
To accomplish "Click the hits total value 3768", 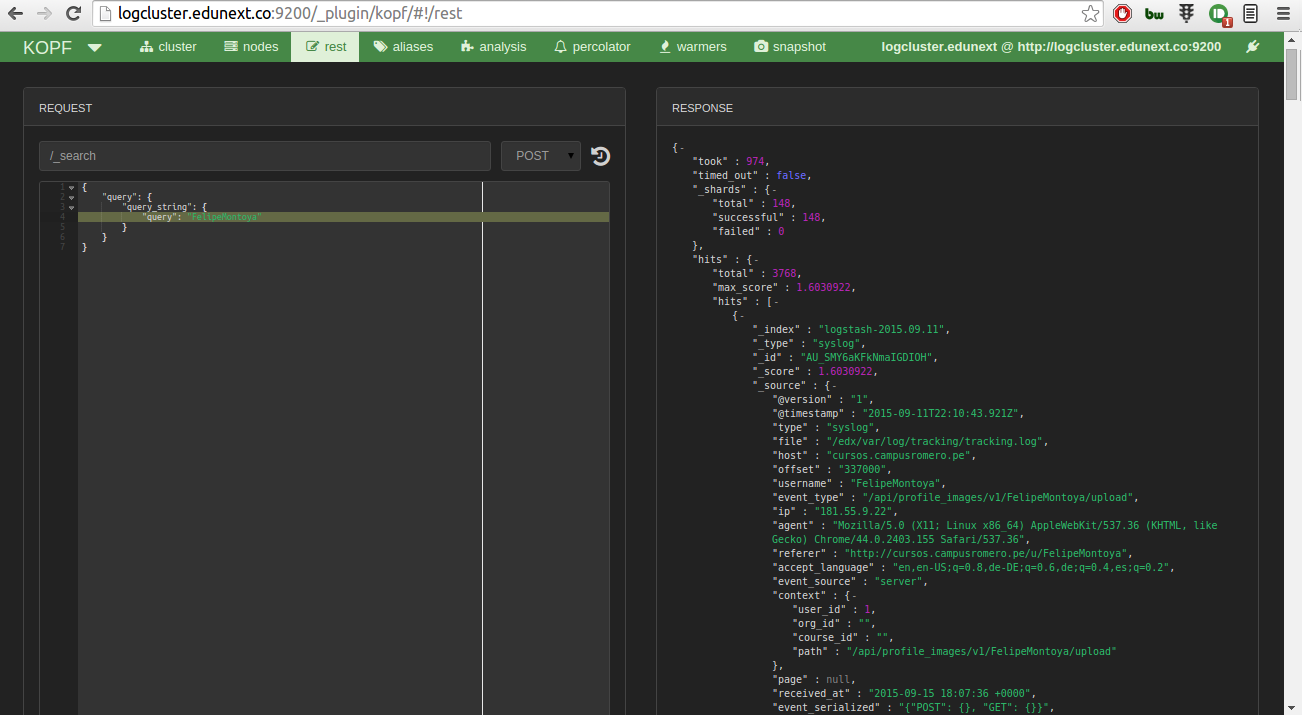I will tap(785, 273).
